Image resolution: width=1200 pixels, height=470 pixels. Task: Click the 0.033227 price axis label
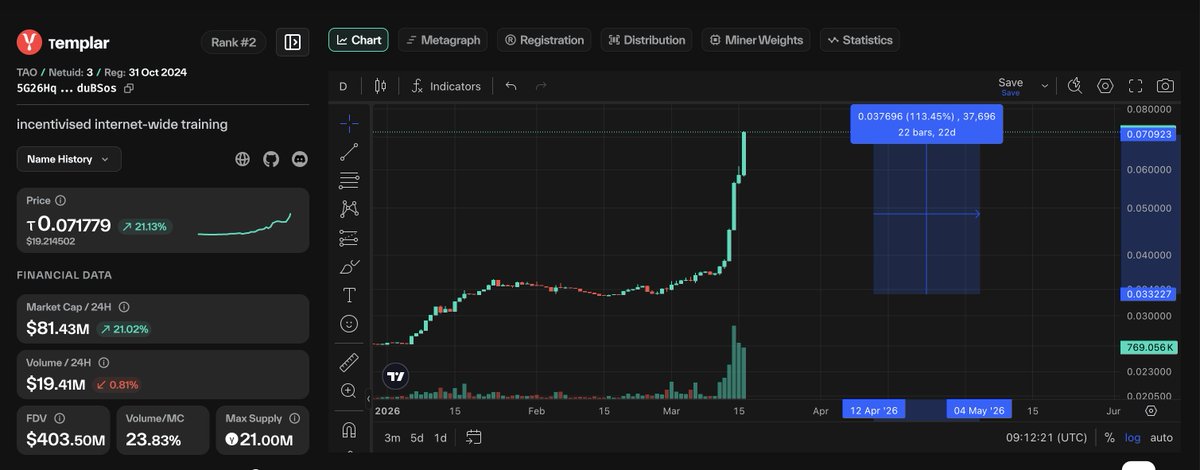pyautogui.click(x=1149, y=293)
